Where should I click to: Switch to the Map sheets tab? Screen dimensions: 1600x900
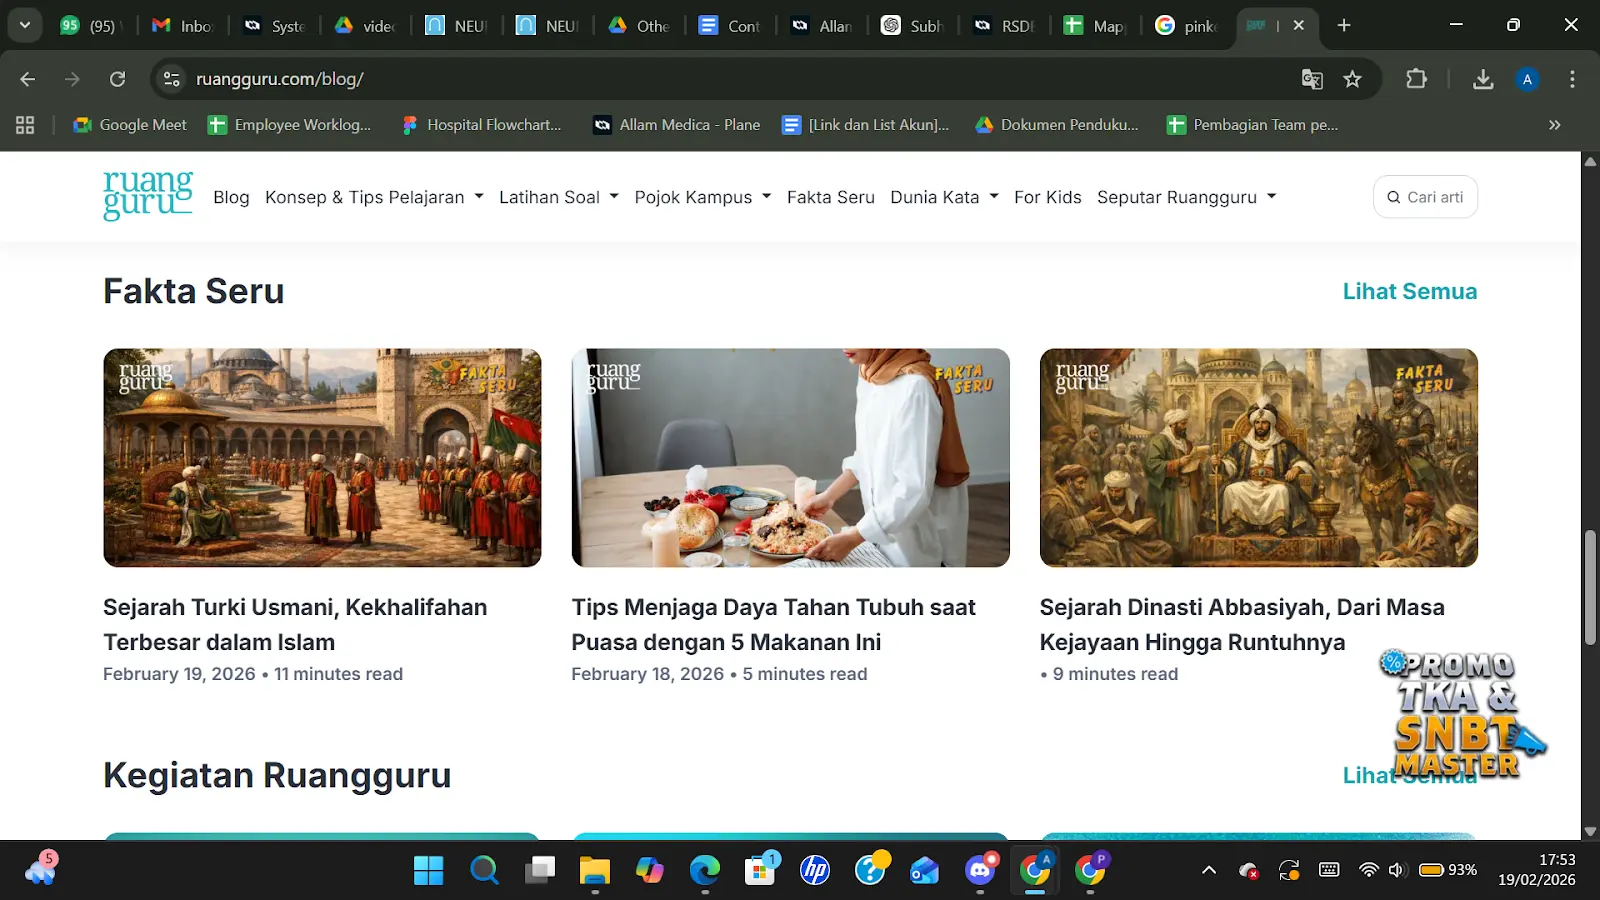pos(1095,26)
